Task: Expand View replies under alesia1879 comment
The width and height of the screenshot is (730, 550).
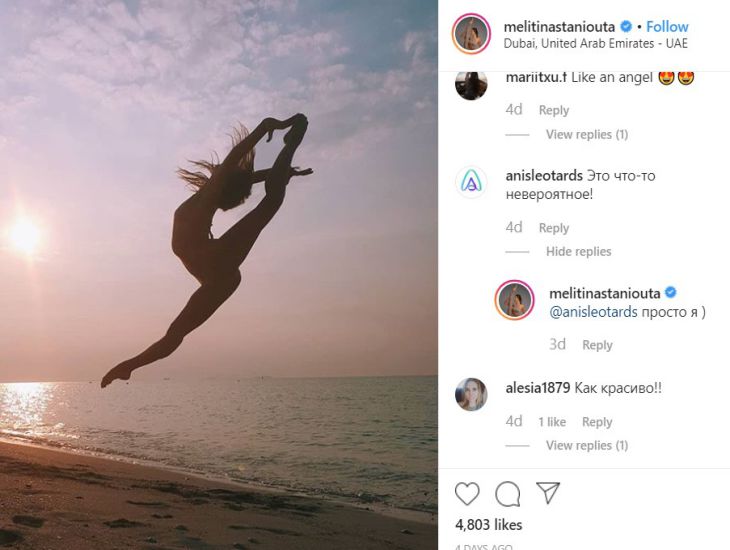Action: pos(586,446)
